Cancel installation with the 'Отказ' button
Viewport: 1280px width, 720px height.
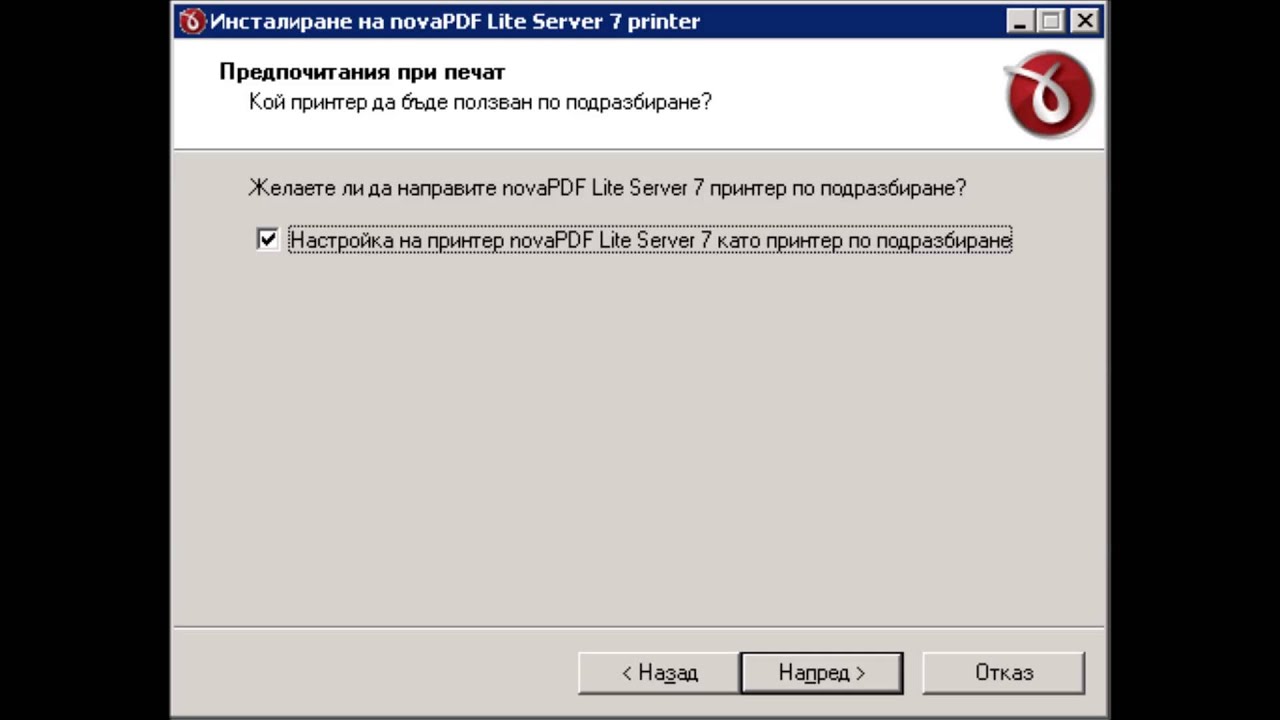tap(1003, 673)
